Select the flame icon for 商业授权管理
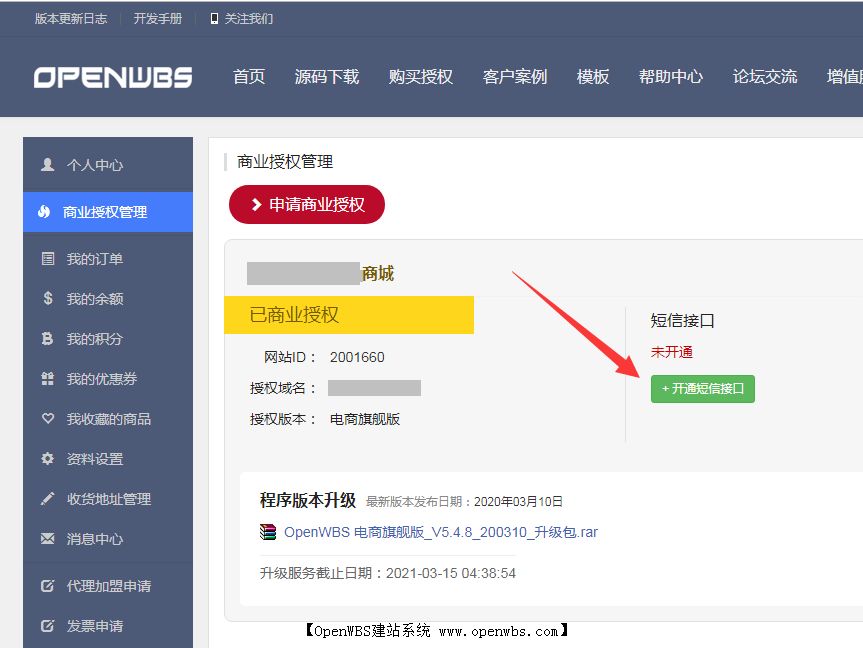Screen dimensions: 863x648 click(46, 212)
